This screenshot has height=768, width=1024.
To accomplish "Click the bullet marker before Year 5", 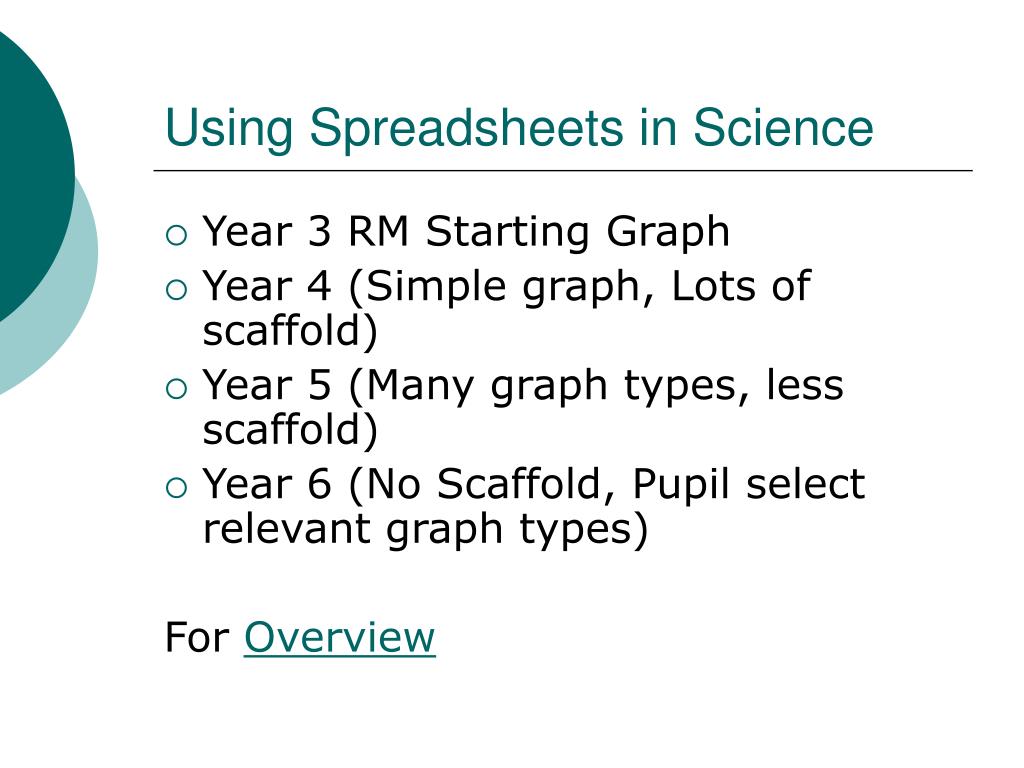I will (x=176, y=389).
